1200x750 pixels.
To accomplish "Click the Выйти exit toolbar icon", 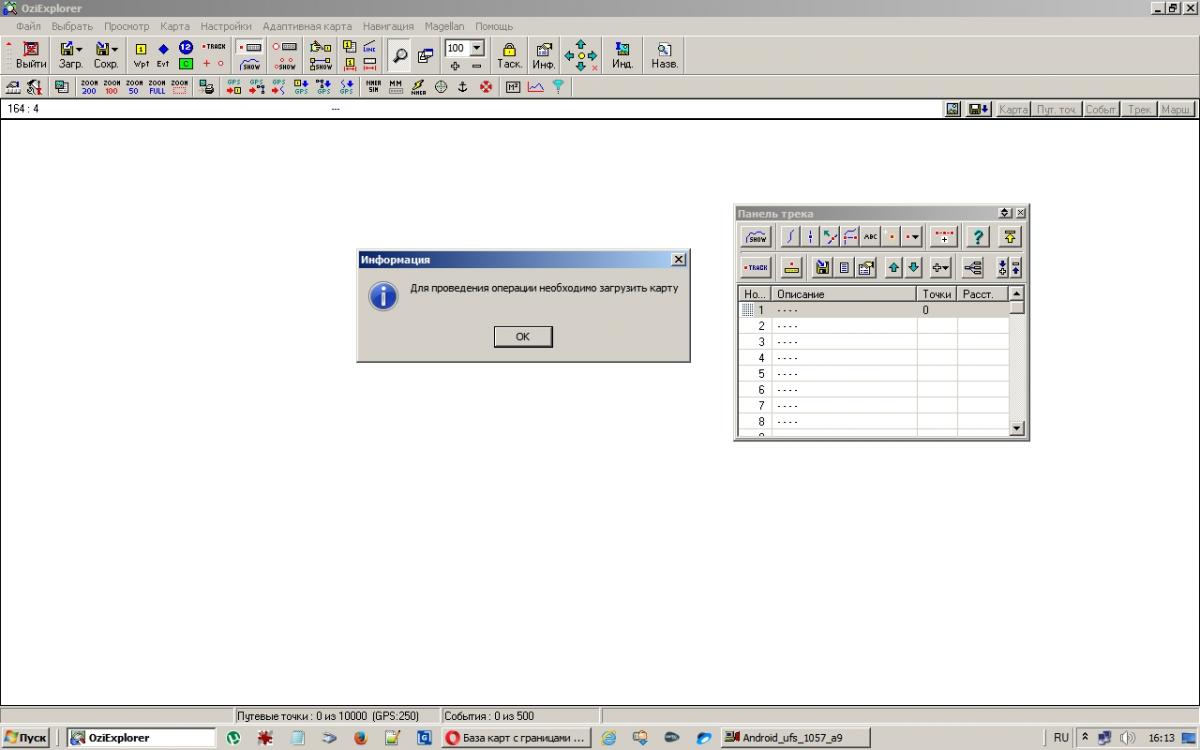I will coord(31,54).
